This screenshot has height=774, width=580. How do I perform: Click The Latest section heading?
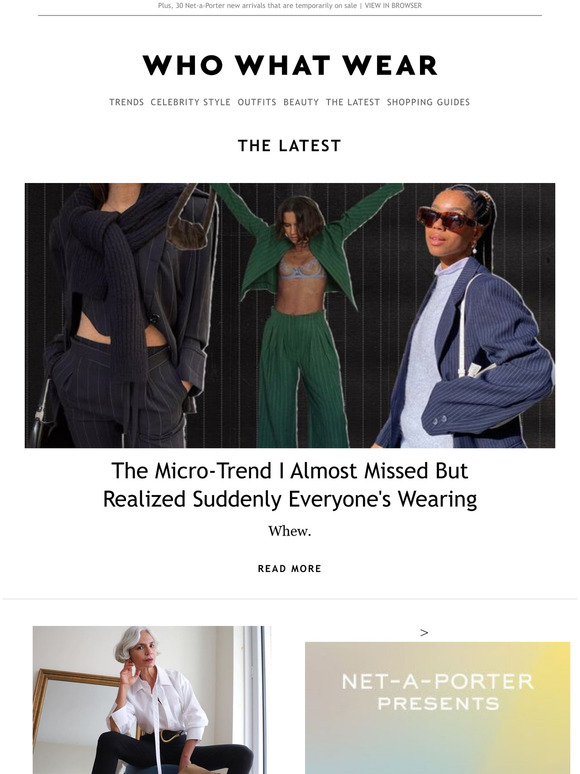[x=290, y=146]
